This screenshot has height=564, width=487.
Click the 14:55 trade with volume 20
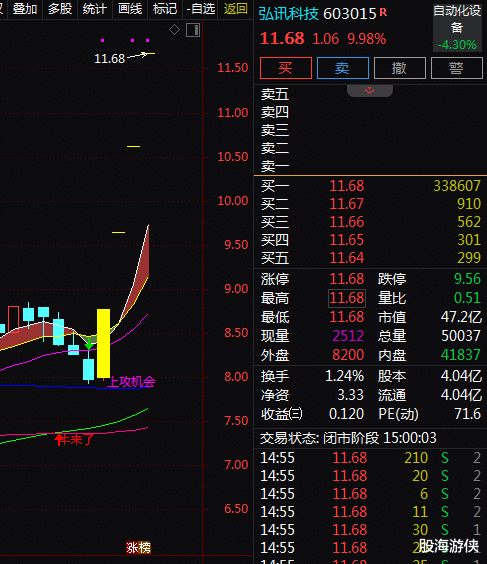[x=370, y=476]
